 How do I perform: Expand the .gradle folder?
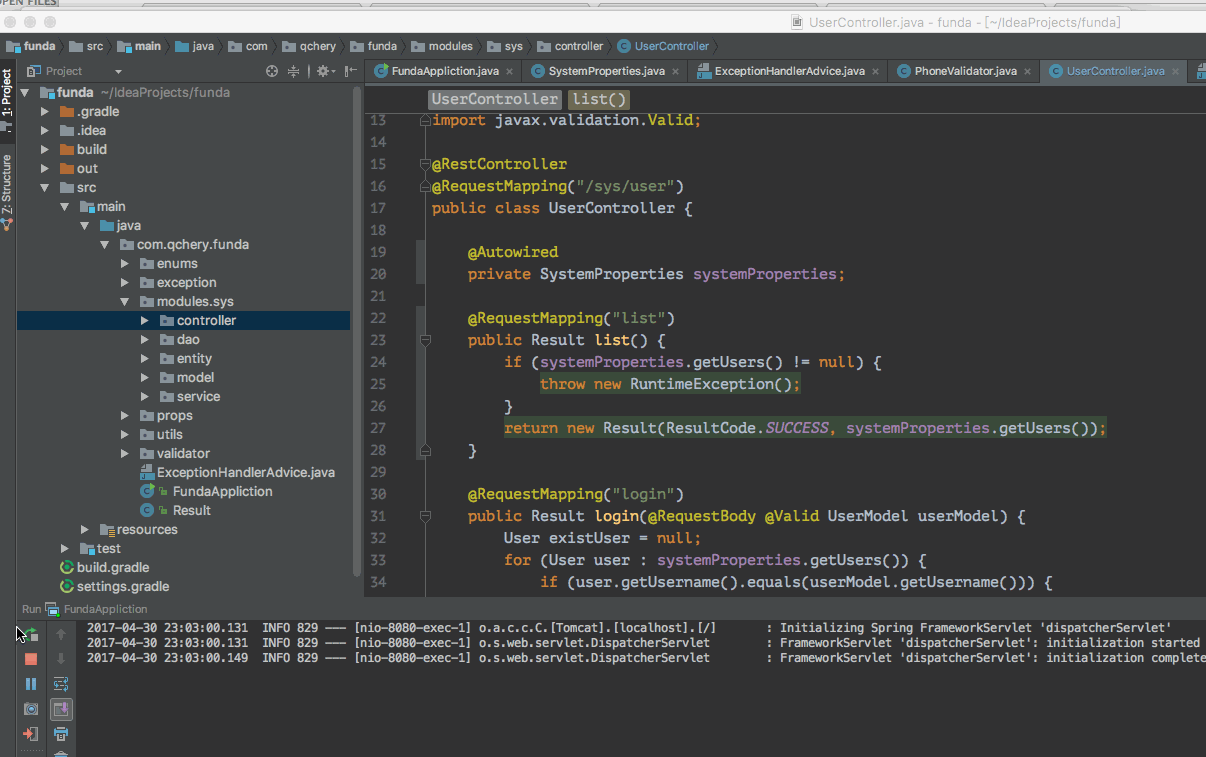(x=45, y=111)
